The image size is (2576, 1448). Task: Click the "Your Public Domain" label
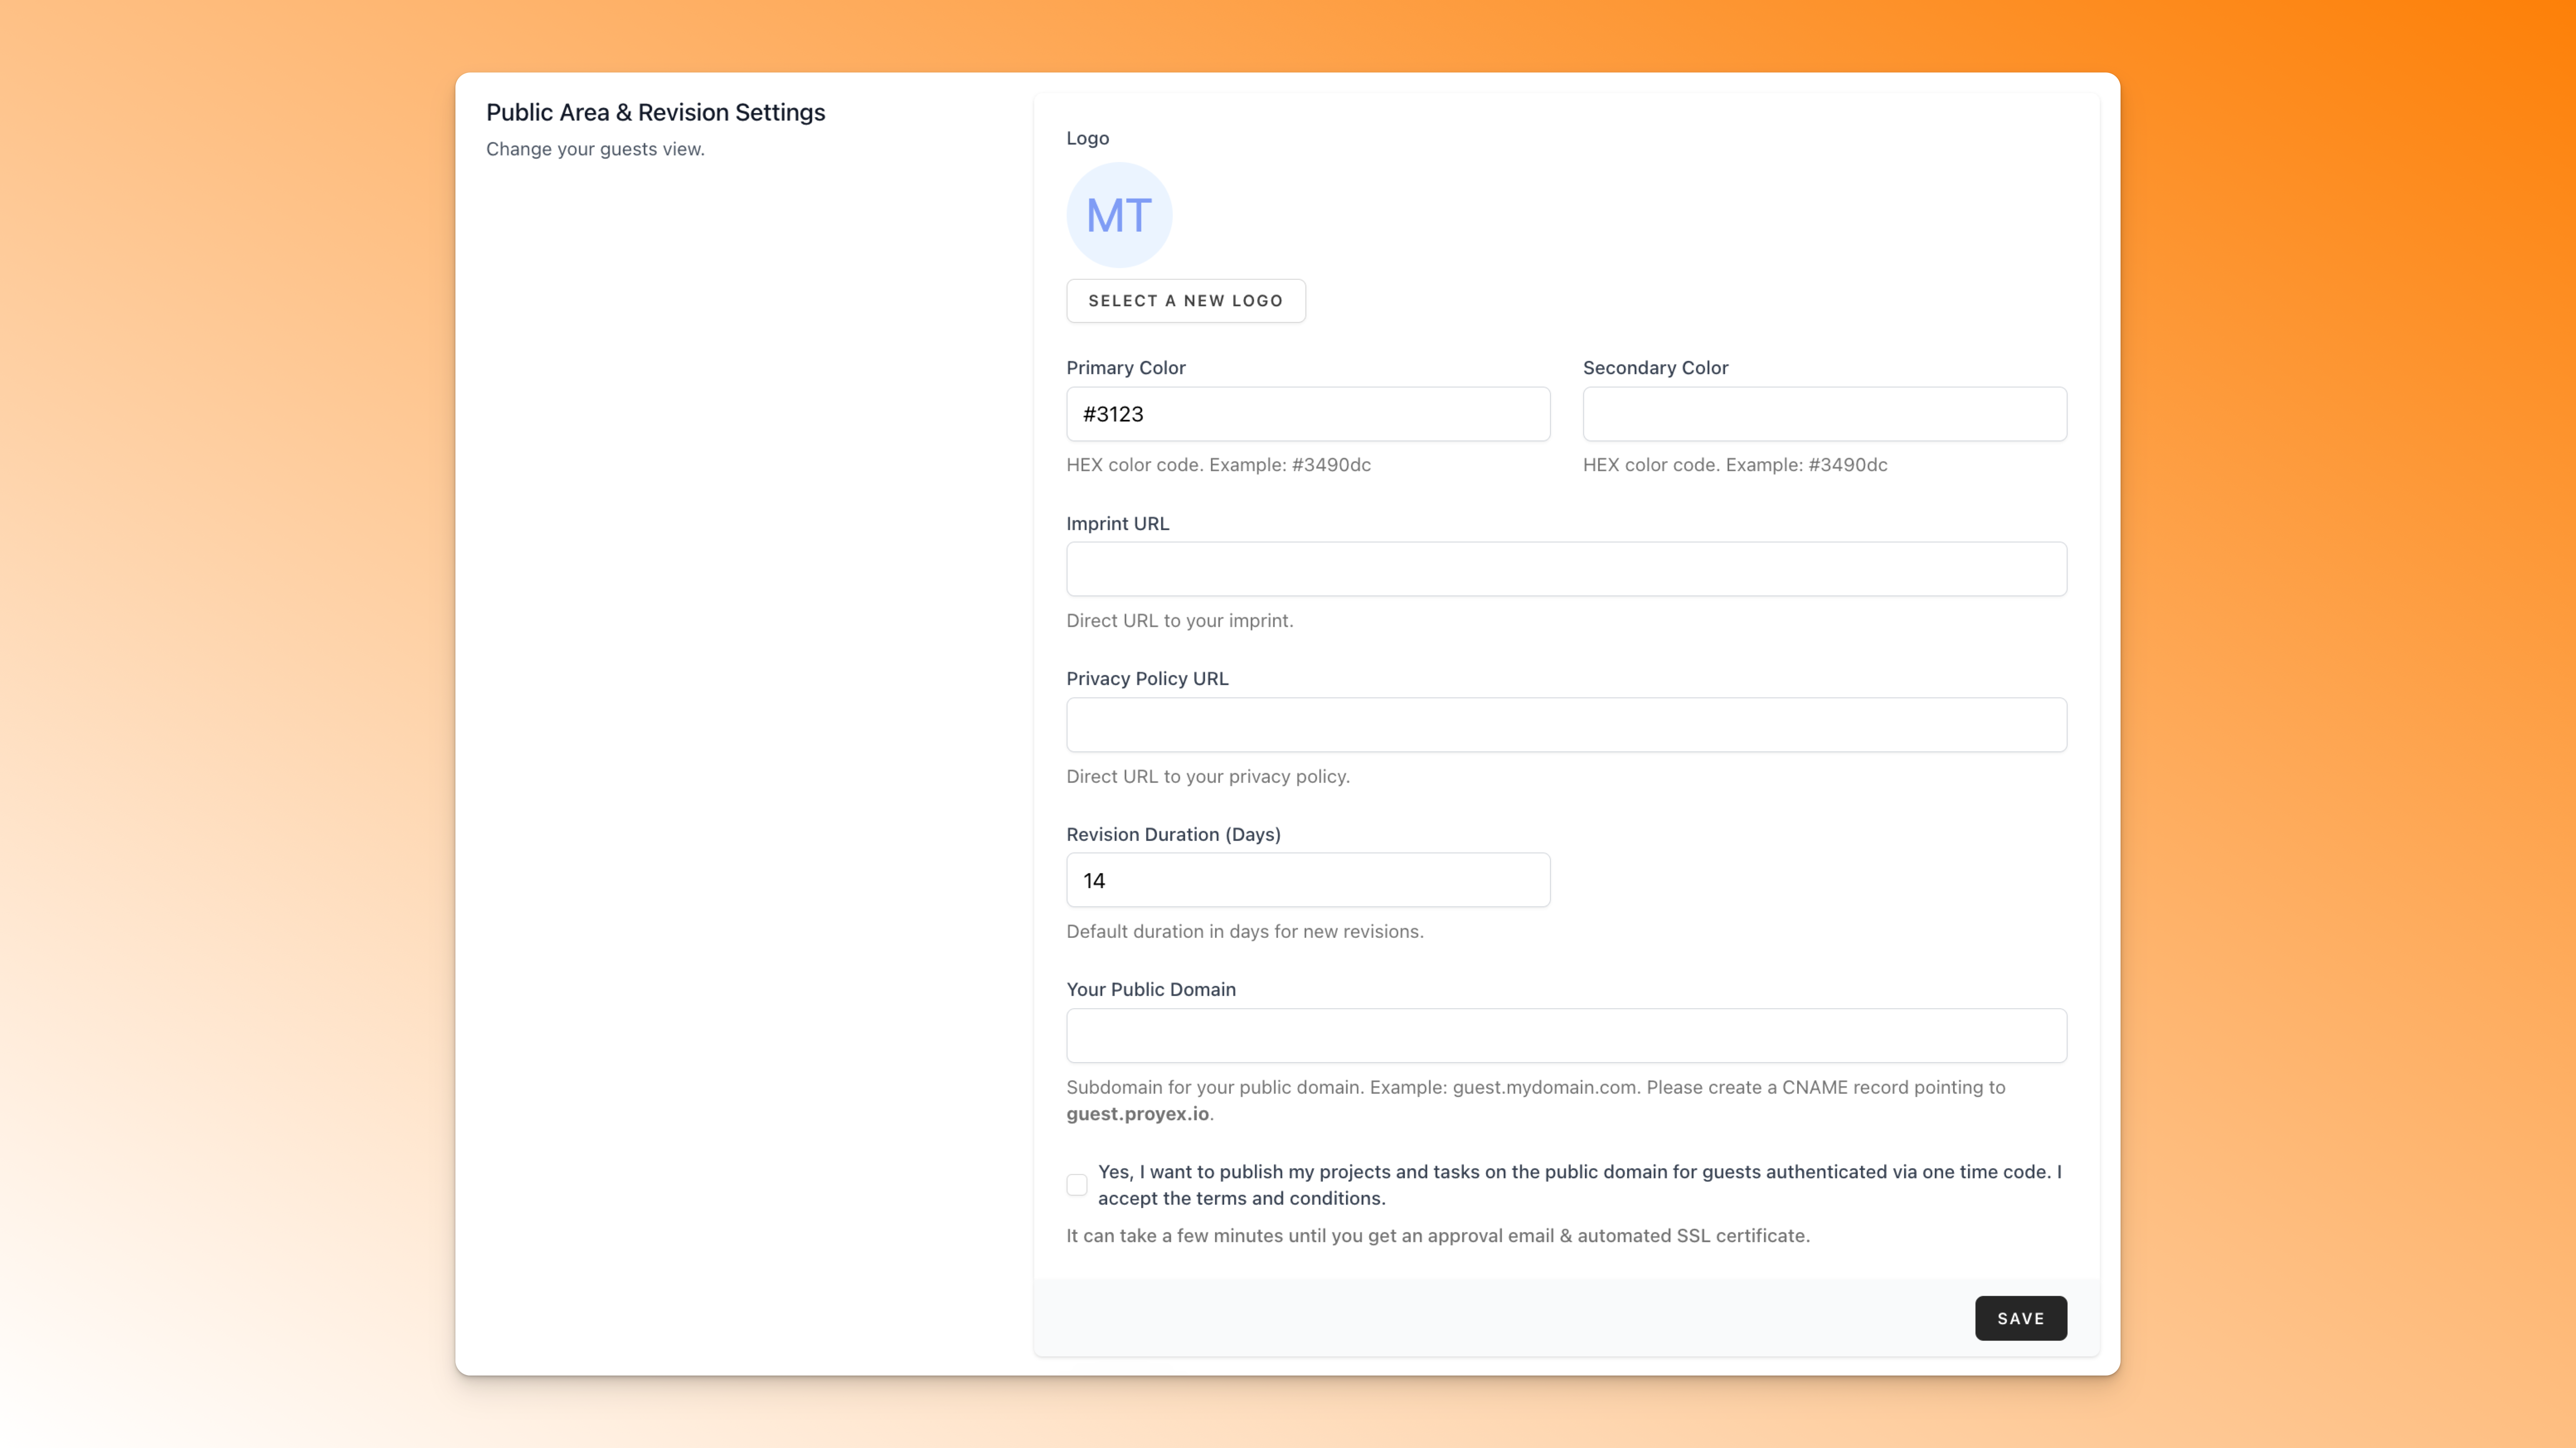tap(1151, 990)
